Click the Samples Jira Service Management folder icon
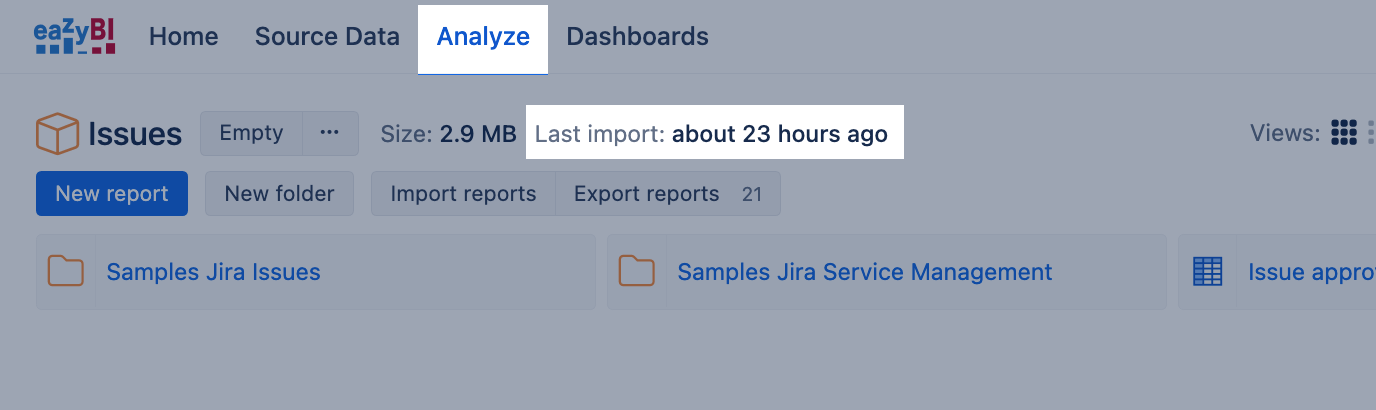This screenshot has height=410, width=1376. pyautogui.click(x=636, y=272)
